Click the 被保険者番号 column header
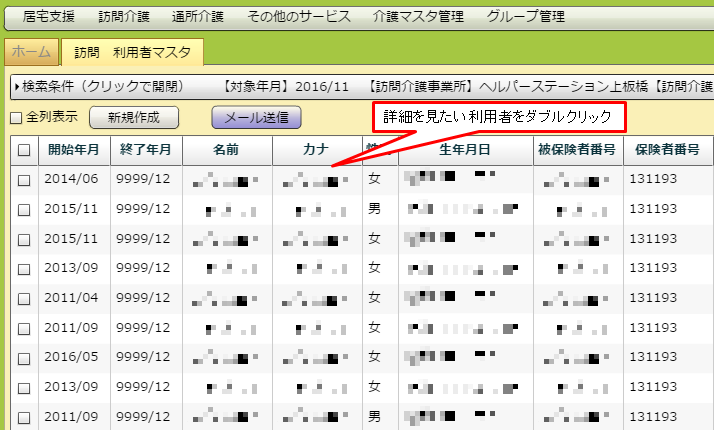The height and width of the screenshot is (430, 714). pyautogui.click(x=575, y=150)
